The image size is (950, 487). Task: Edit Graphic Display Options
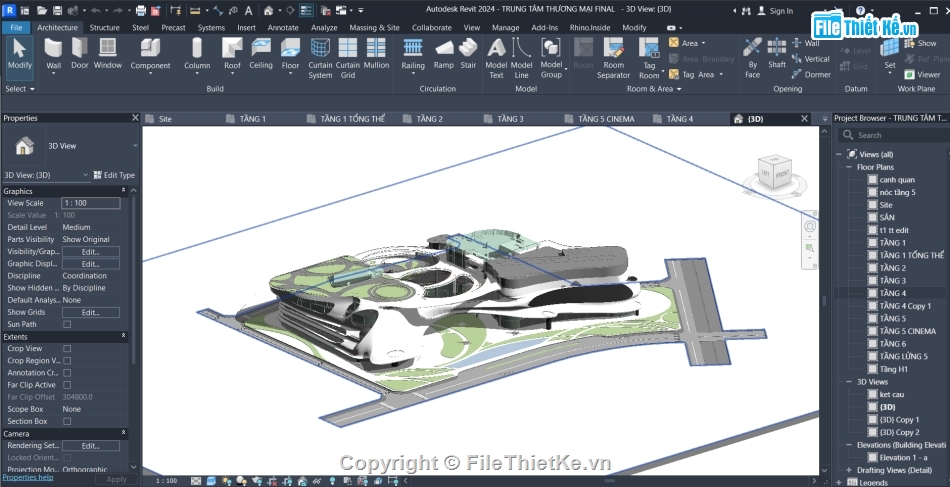90,263
